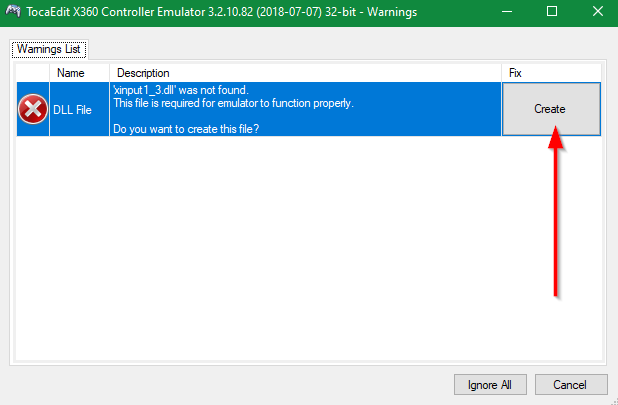The width and height of the screenshot is (618, 405).
Task: Maximize the Warnings window
Action: pyautogui.click(x=552, y=12)
